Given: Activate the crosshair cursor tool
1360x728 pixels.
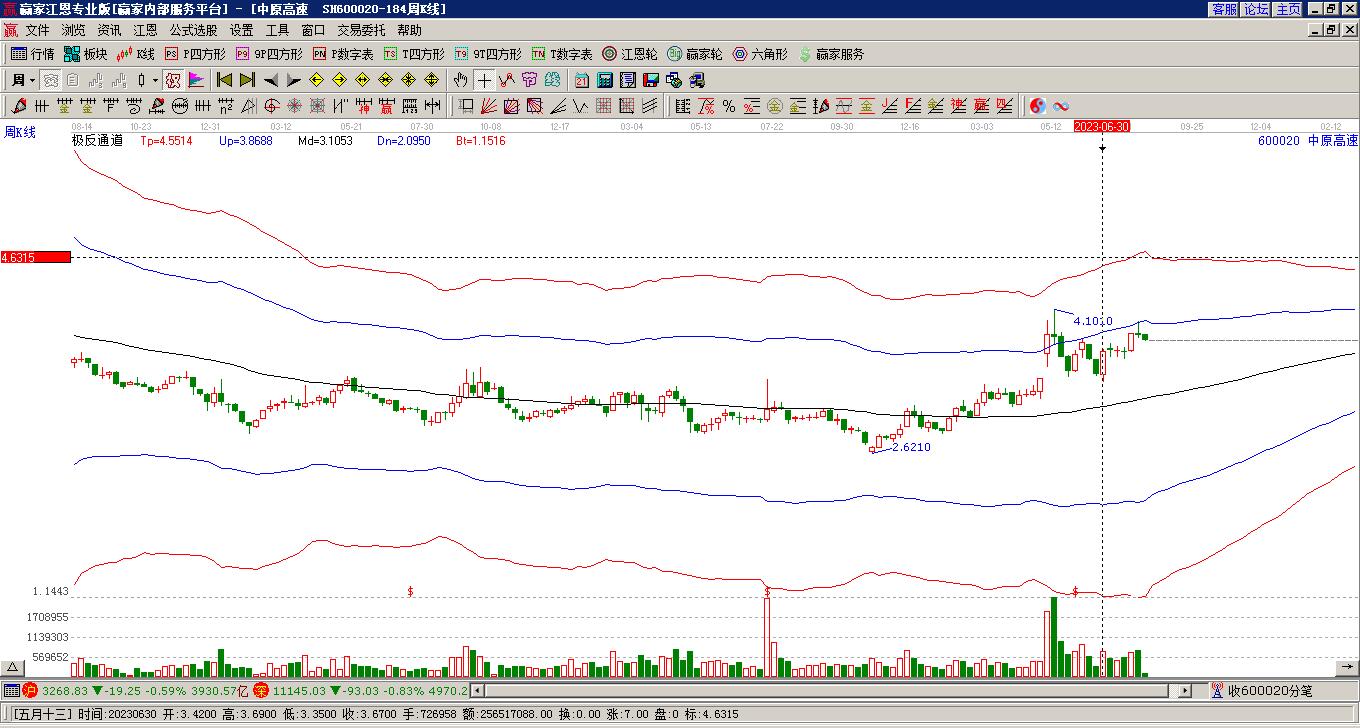Looking at the screenshot, I should coord(484,80).
